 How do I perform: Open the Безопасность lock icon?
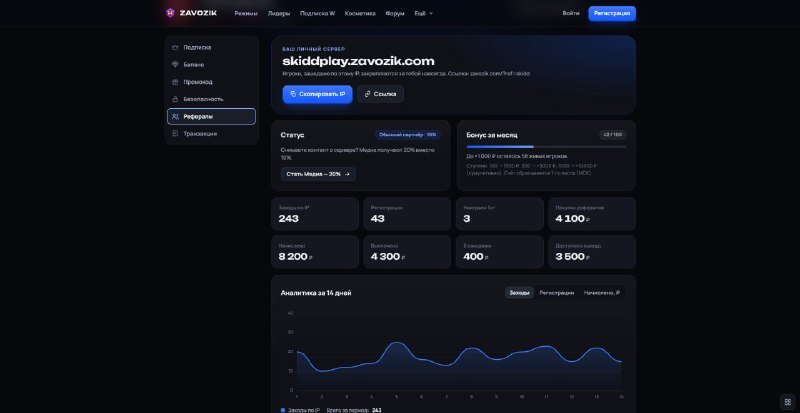[x=175, y=99]
